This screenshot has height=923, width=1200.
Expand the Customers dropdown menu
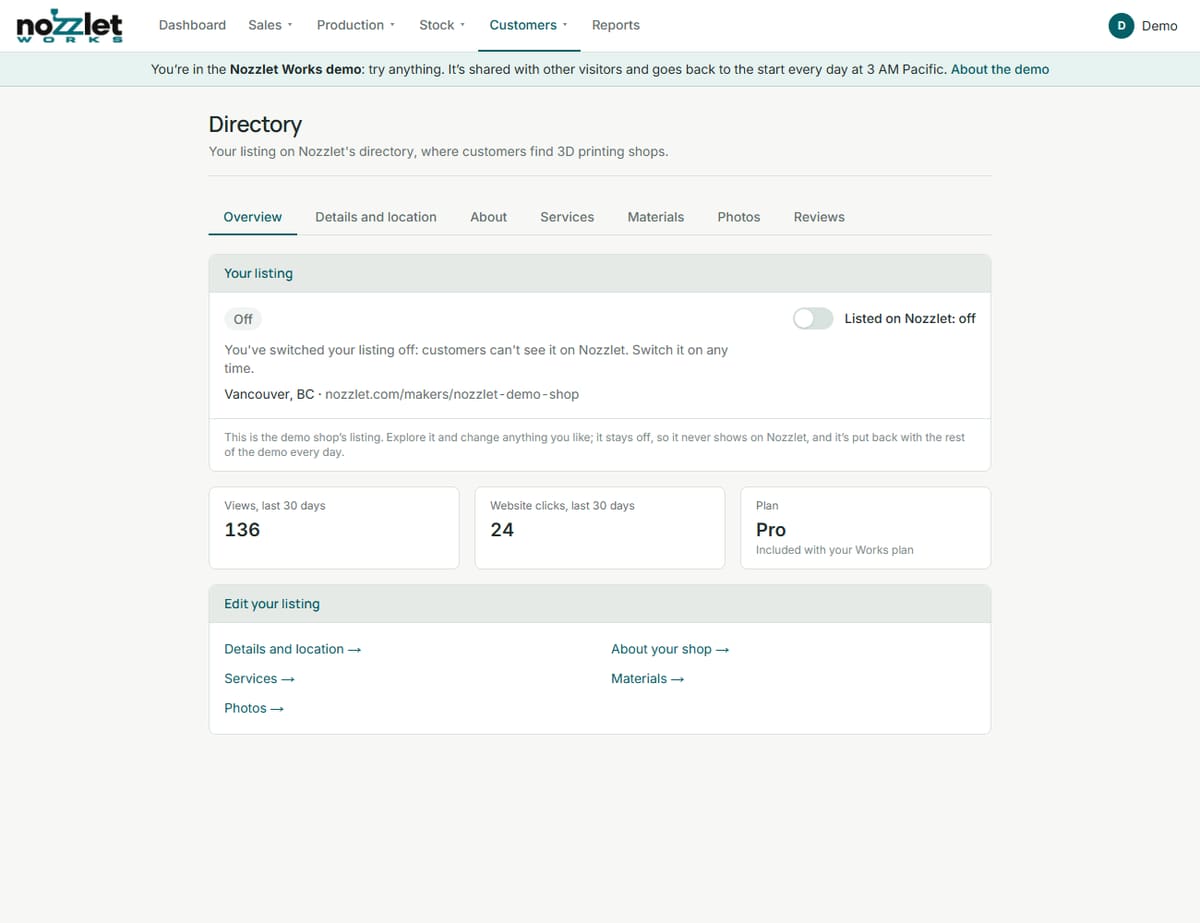tap(528, 25)
